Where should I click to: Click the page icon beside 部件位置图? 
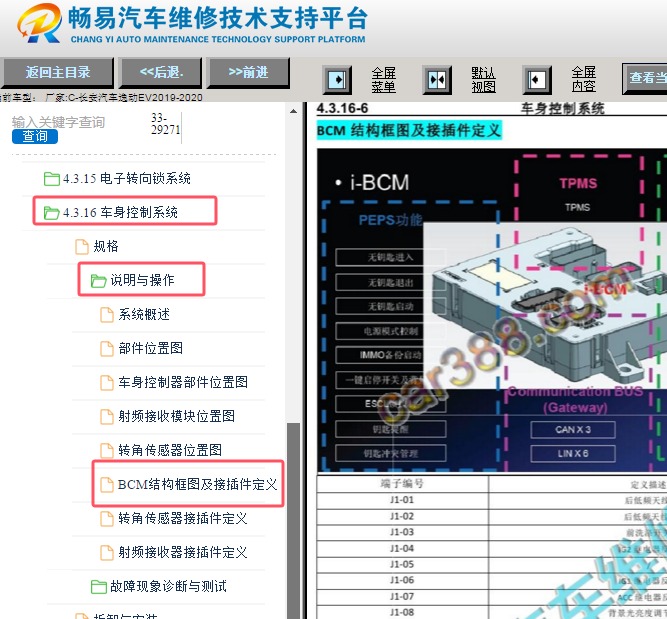107,348
